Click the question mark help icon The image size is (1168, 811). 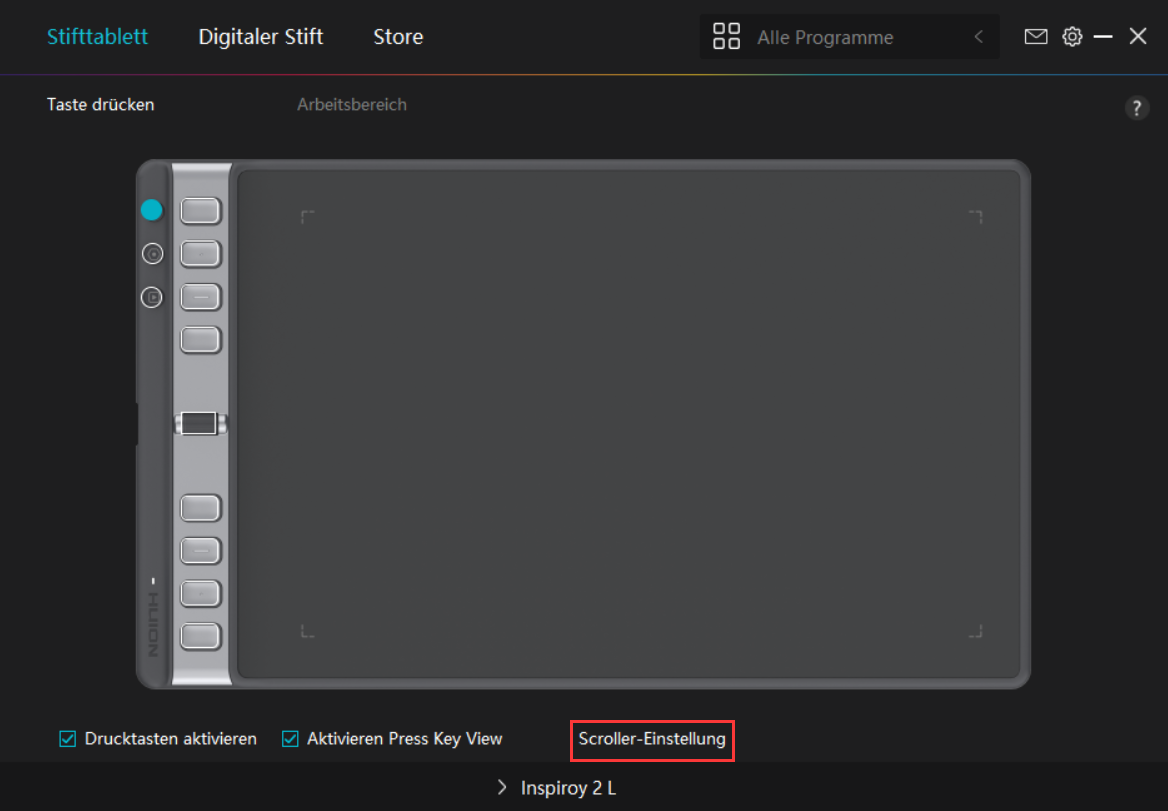click(x=1137, y=109)
